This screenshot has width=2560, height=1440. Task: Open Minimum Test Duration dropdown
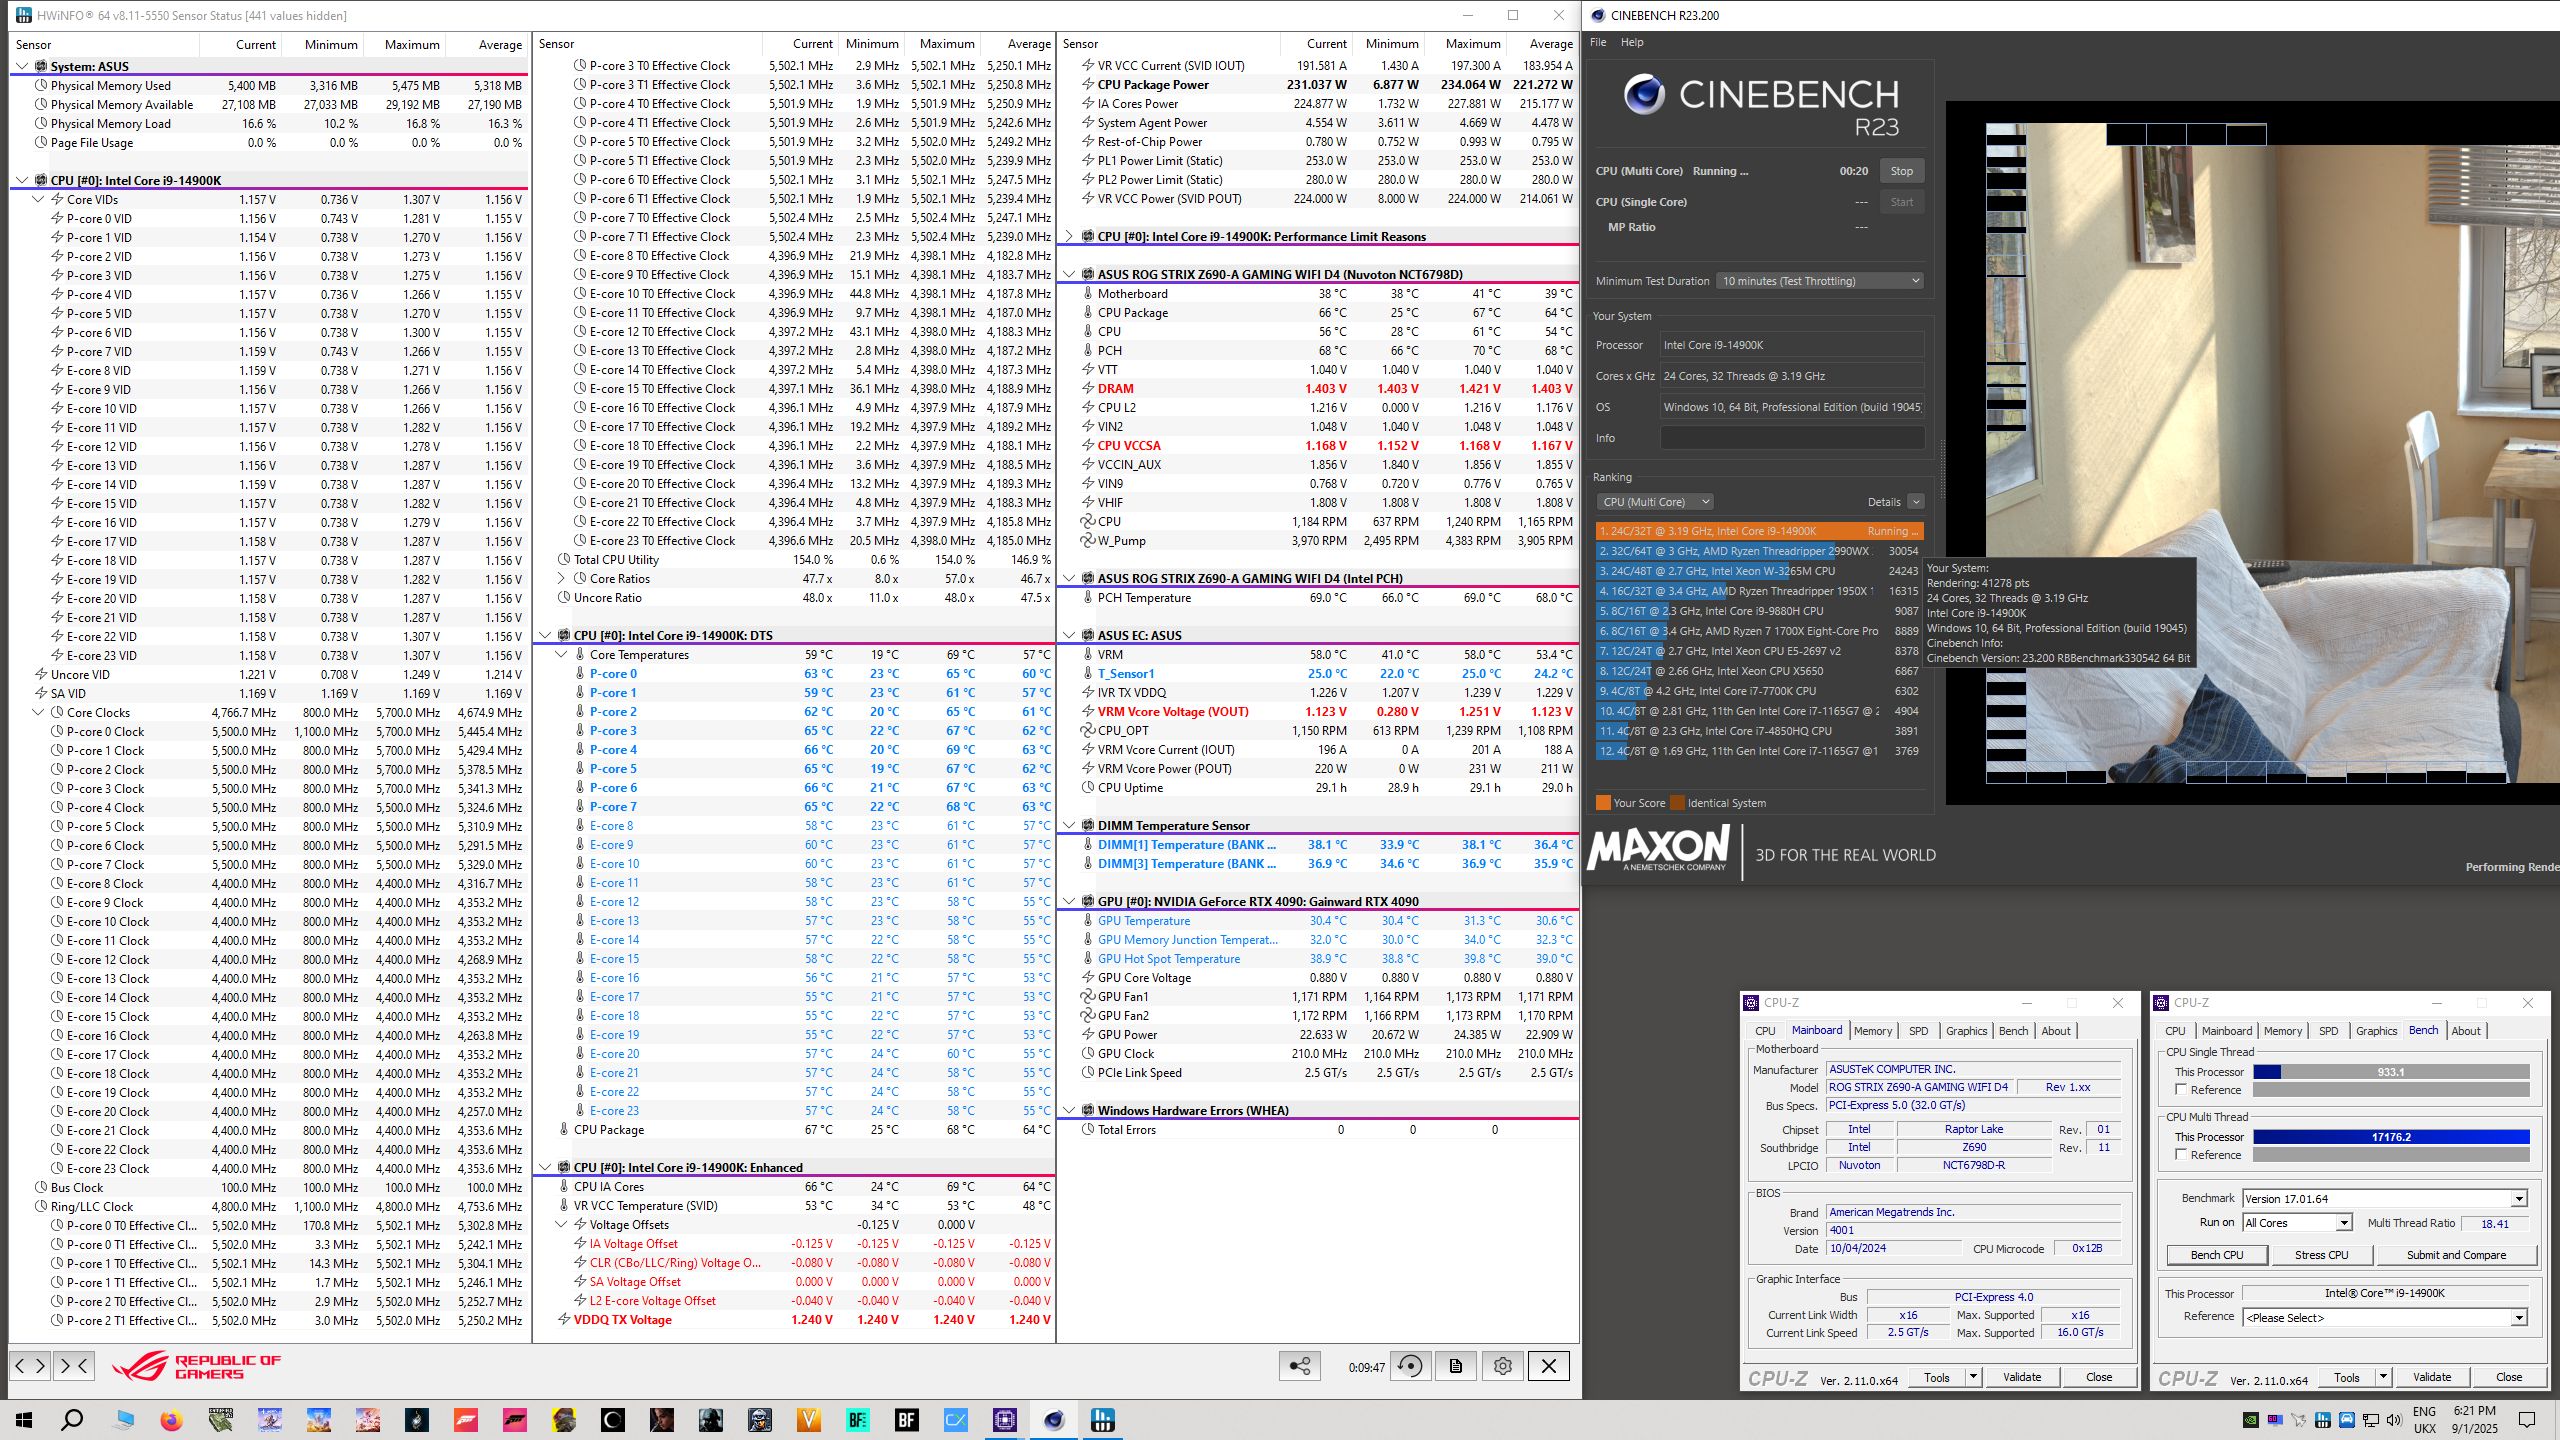coord(1820,281)
